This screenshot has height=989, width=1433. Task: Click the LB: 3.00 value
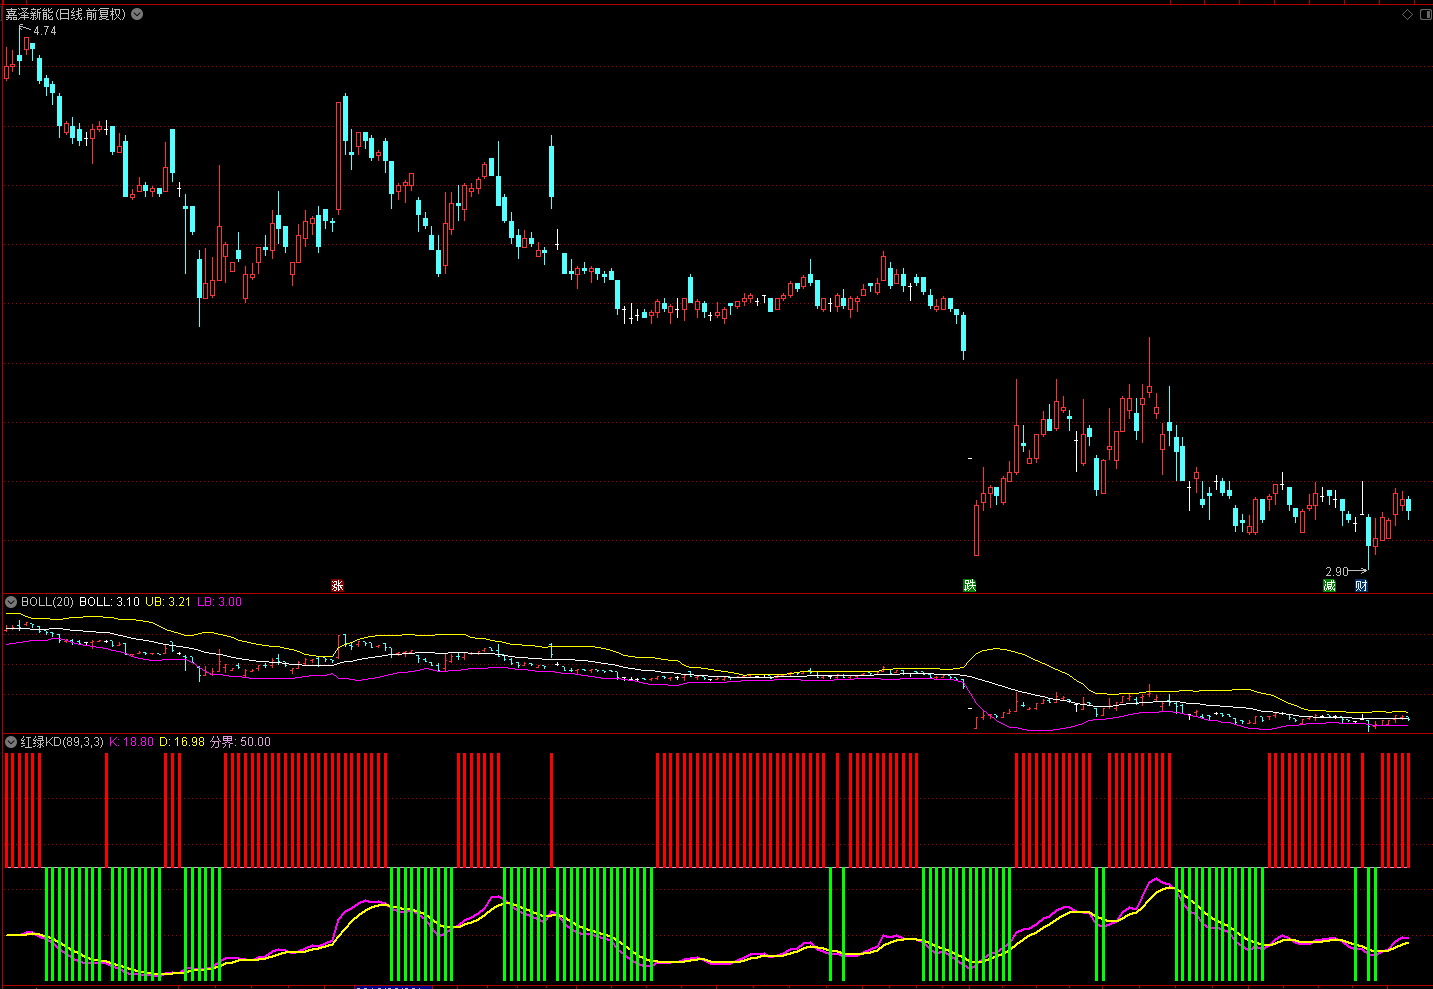pyautogui.click(x=220, y=602)
